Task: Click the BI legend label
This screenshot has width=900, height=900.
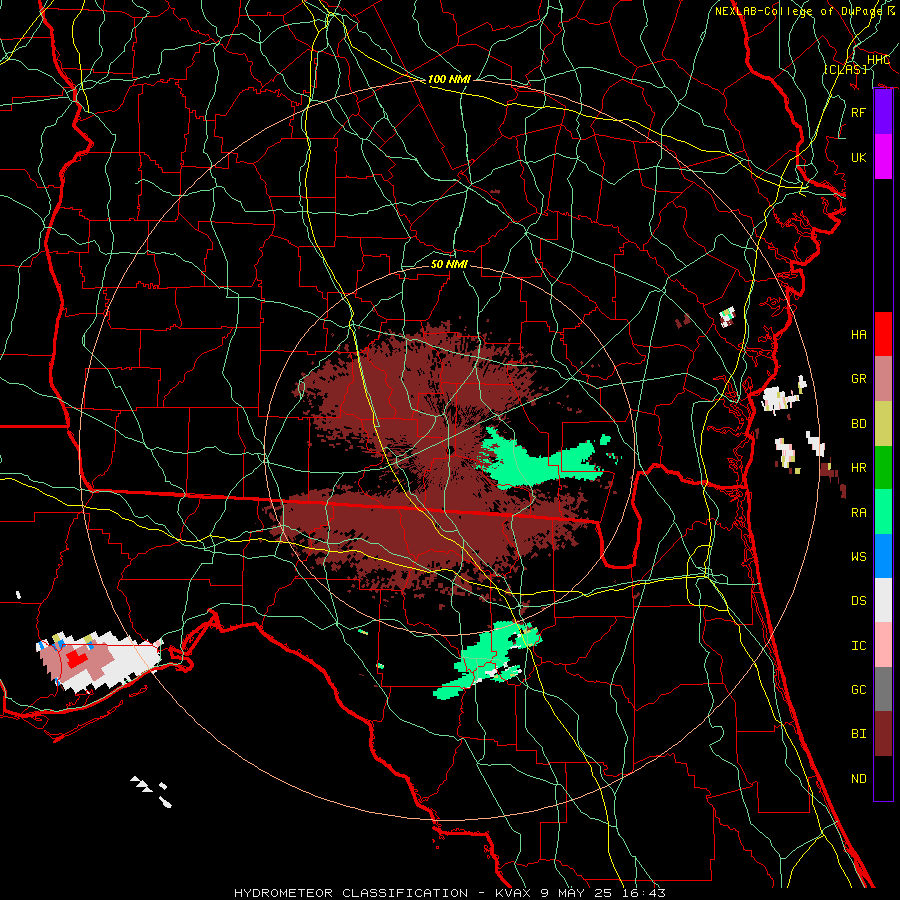Action: 859,734
